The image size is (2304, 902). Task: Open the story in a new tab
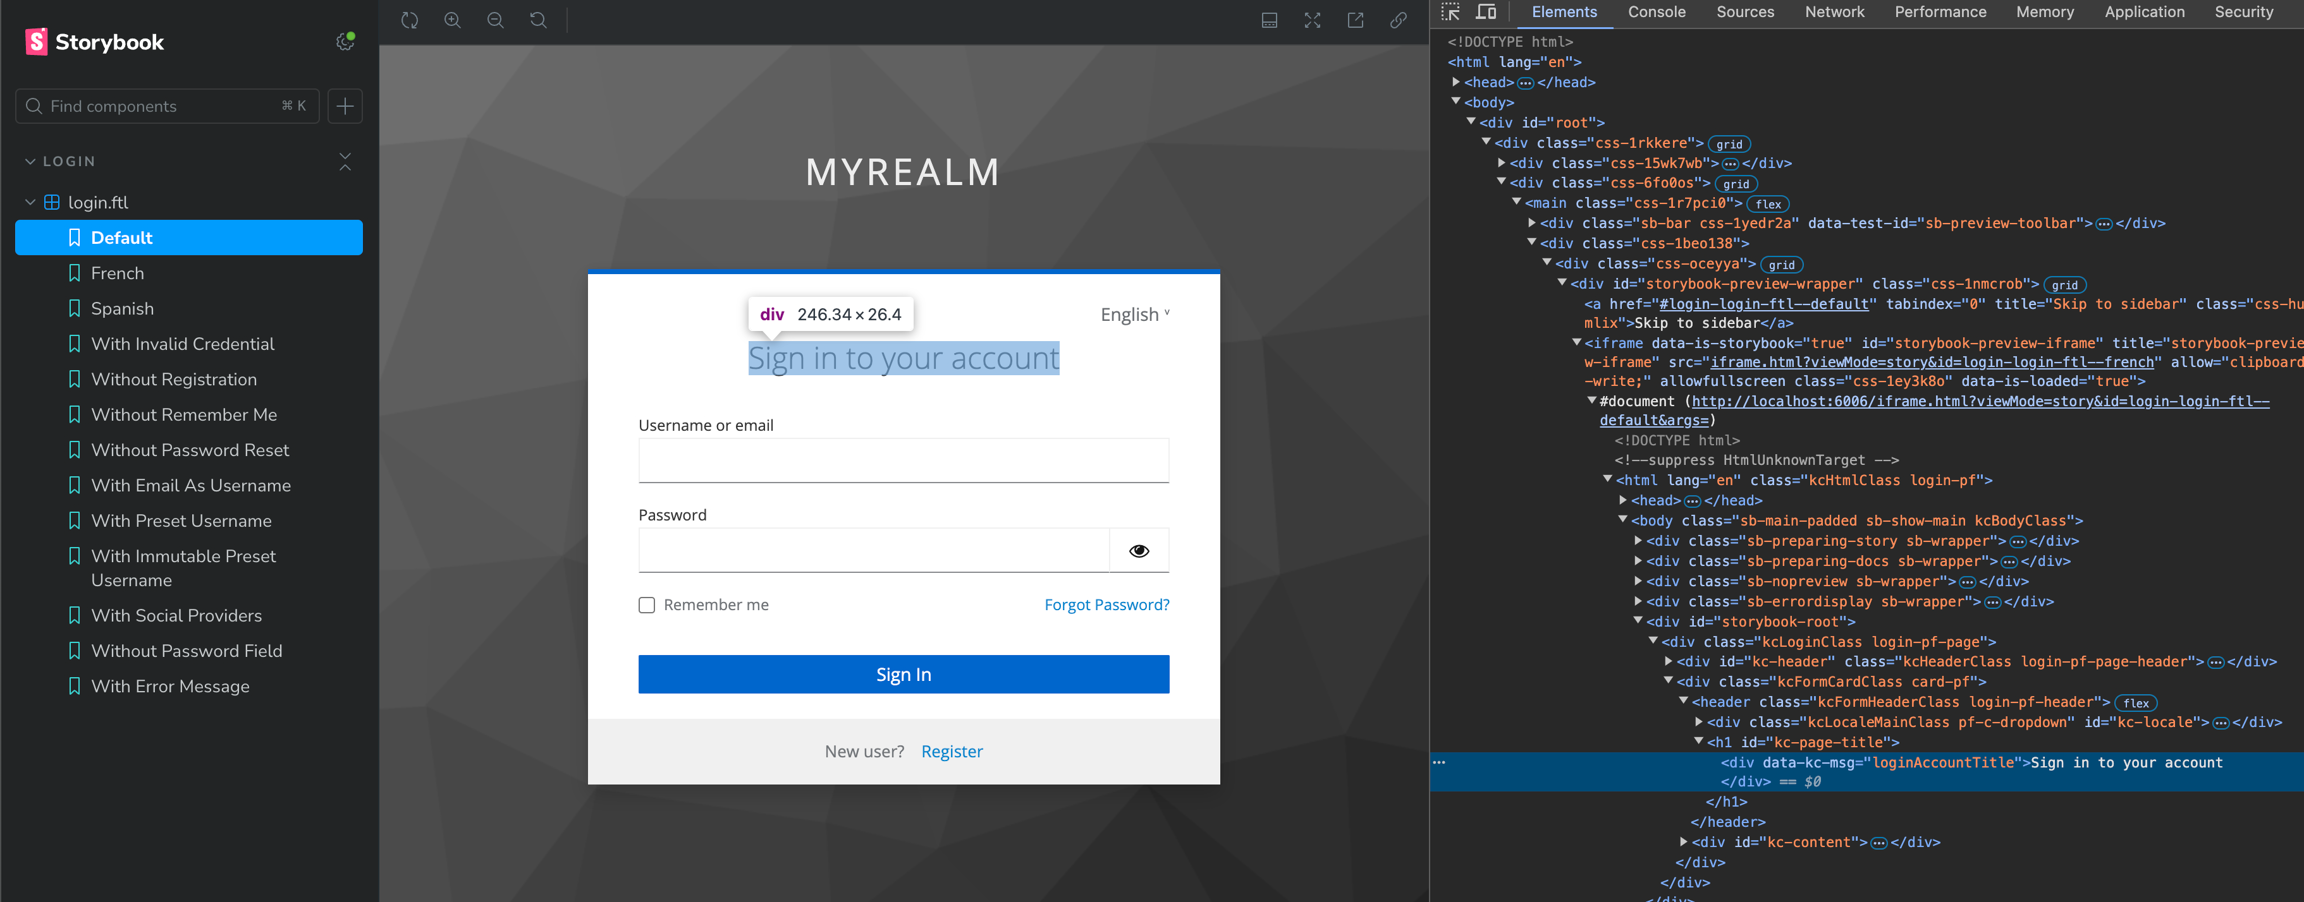click(1356, 20)
